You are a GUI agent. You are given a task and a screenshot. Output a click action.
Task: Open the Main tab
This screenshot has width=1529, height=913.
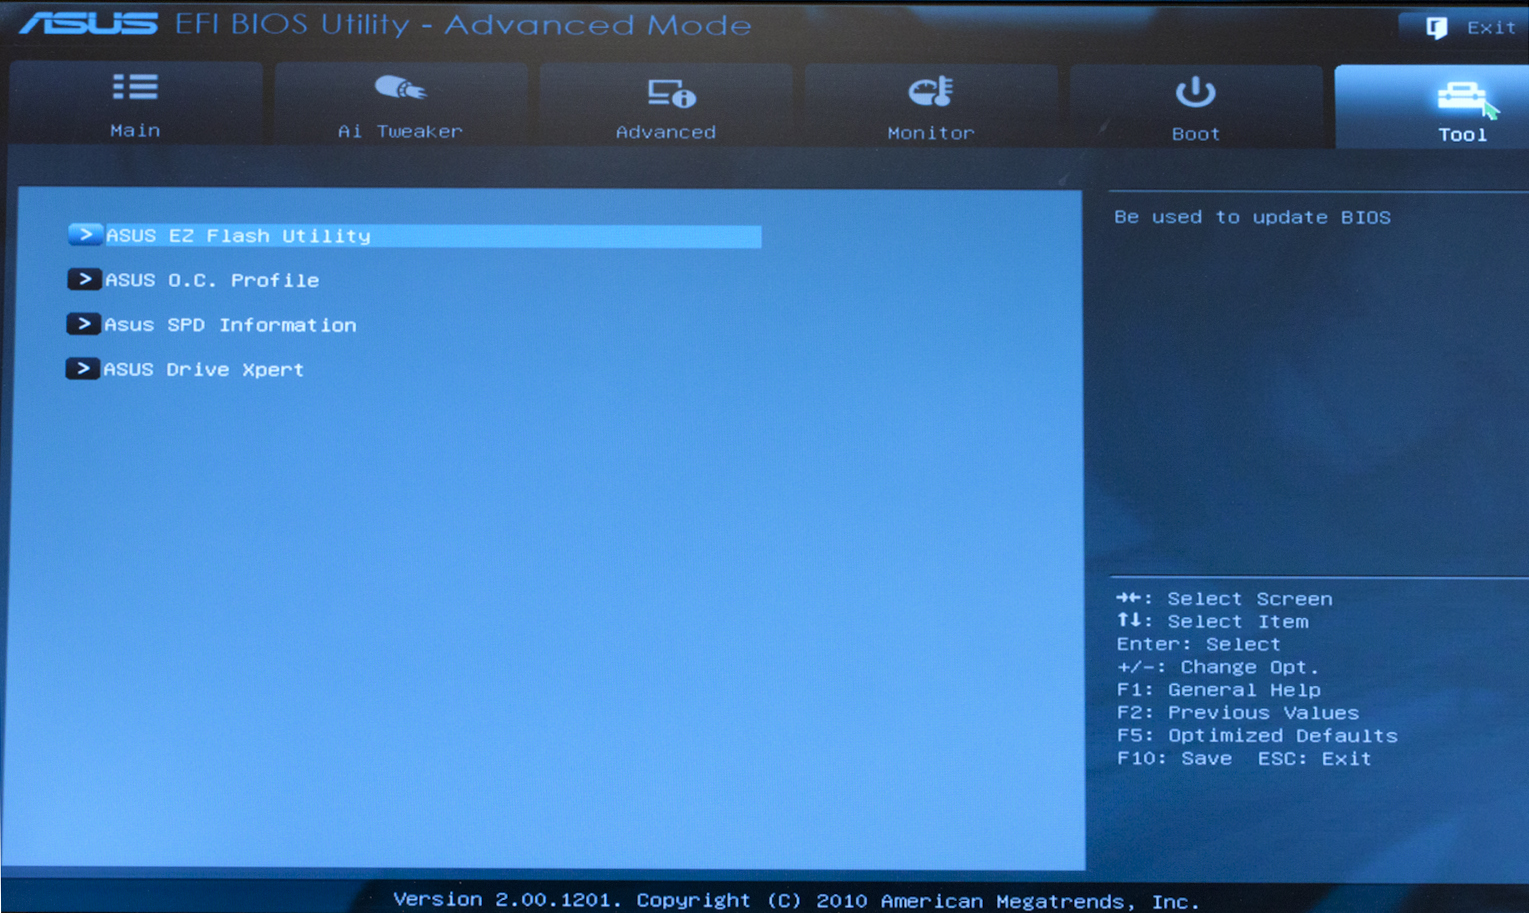click(x=135, y=104)
